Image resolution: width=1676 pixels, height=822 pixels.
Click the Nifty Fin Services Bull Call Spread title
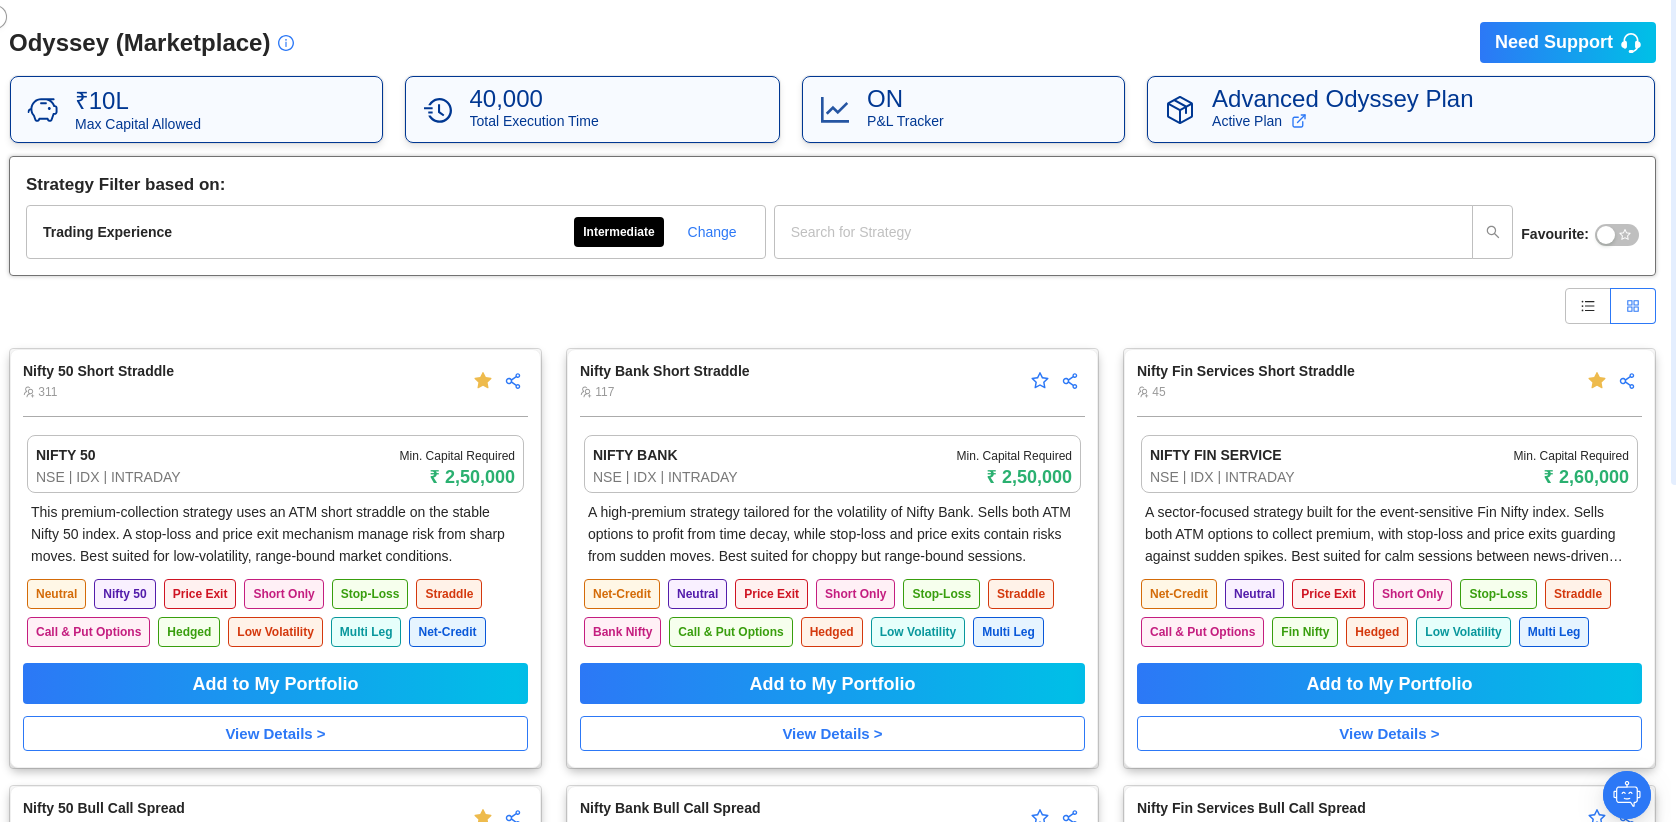(1251, 808)
